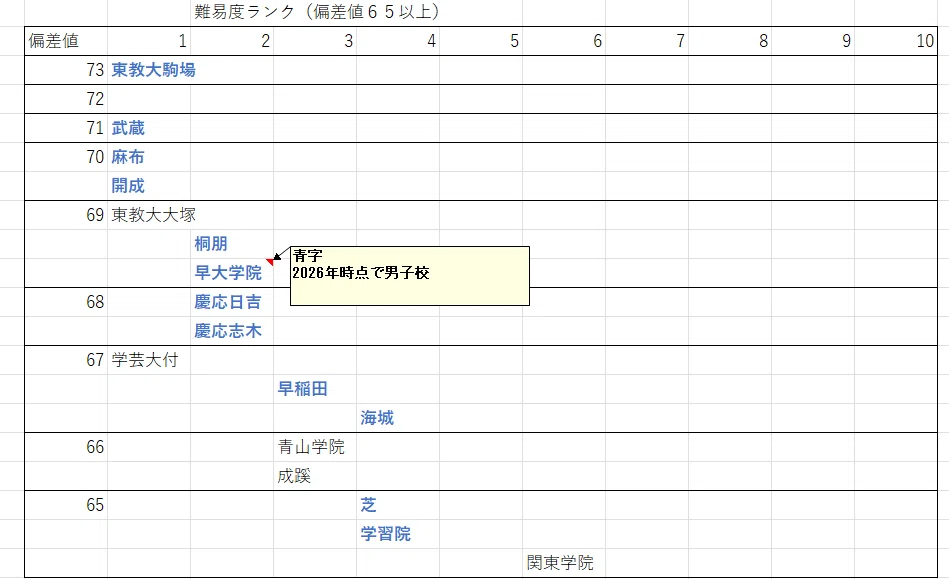Select the deviation value 66 cell
The image size is (949, 579).
coord(66,447)
